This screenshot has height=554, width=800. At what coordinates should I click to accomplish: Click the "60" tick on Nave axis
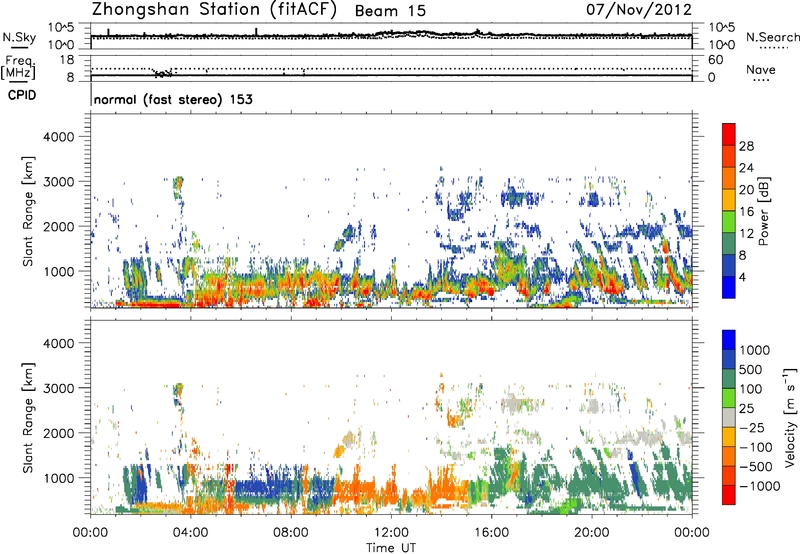(716, 60)
